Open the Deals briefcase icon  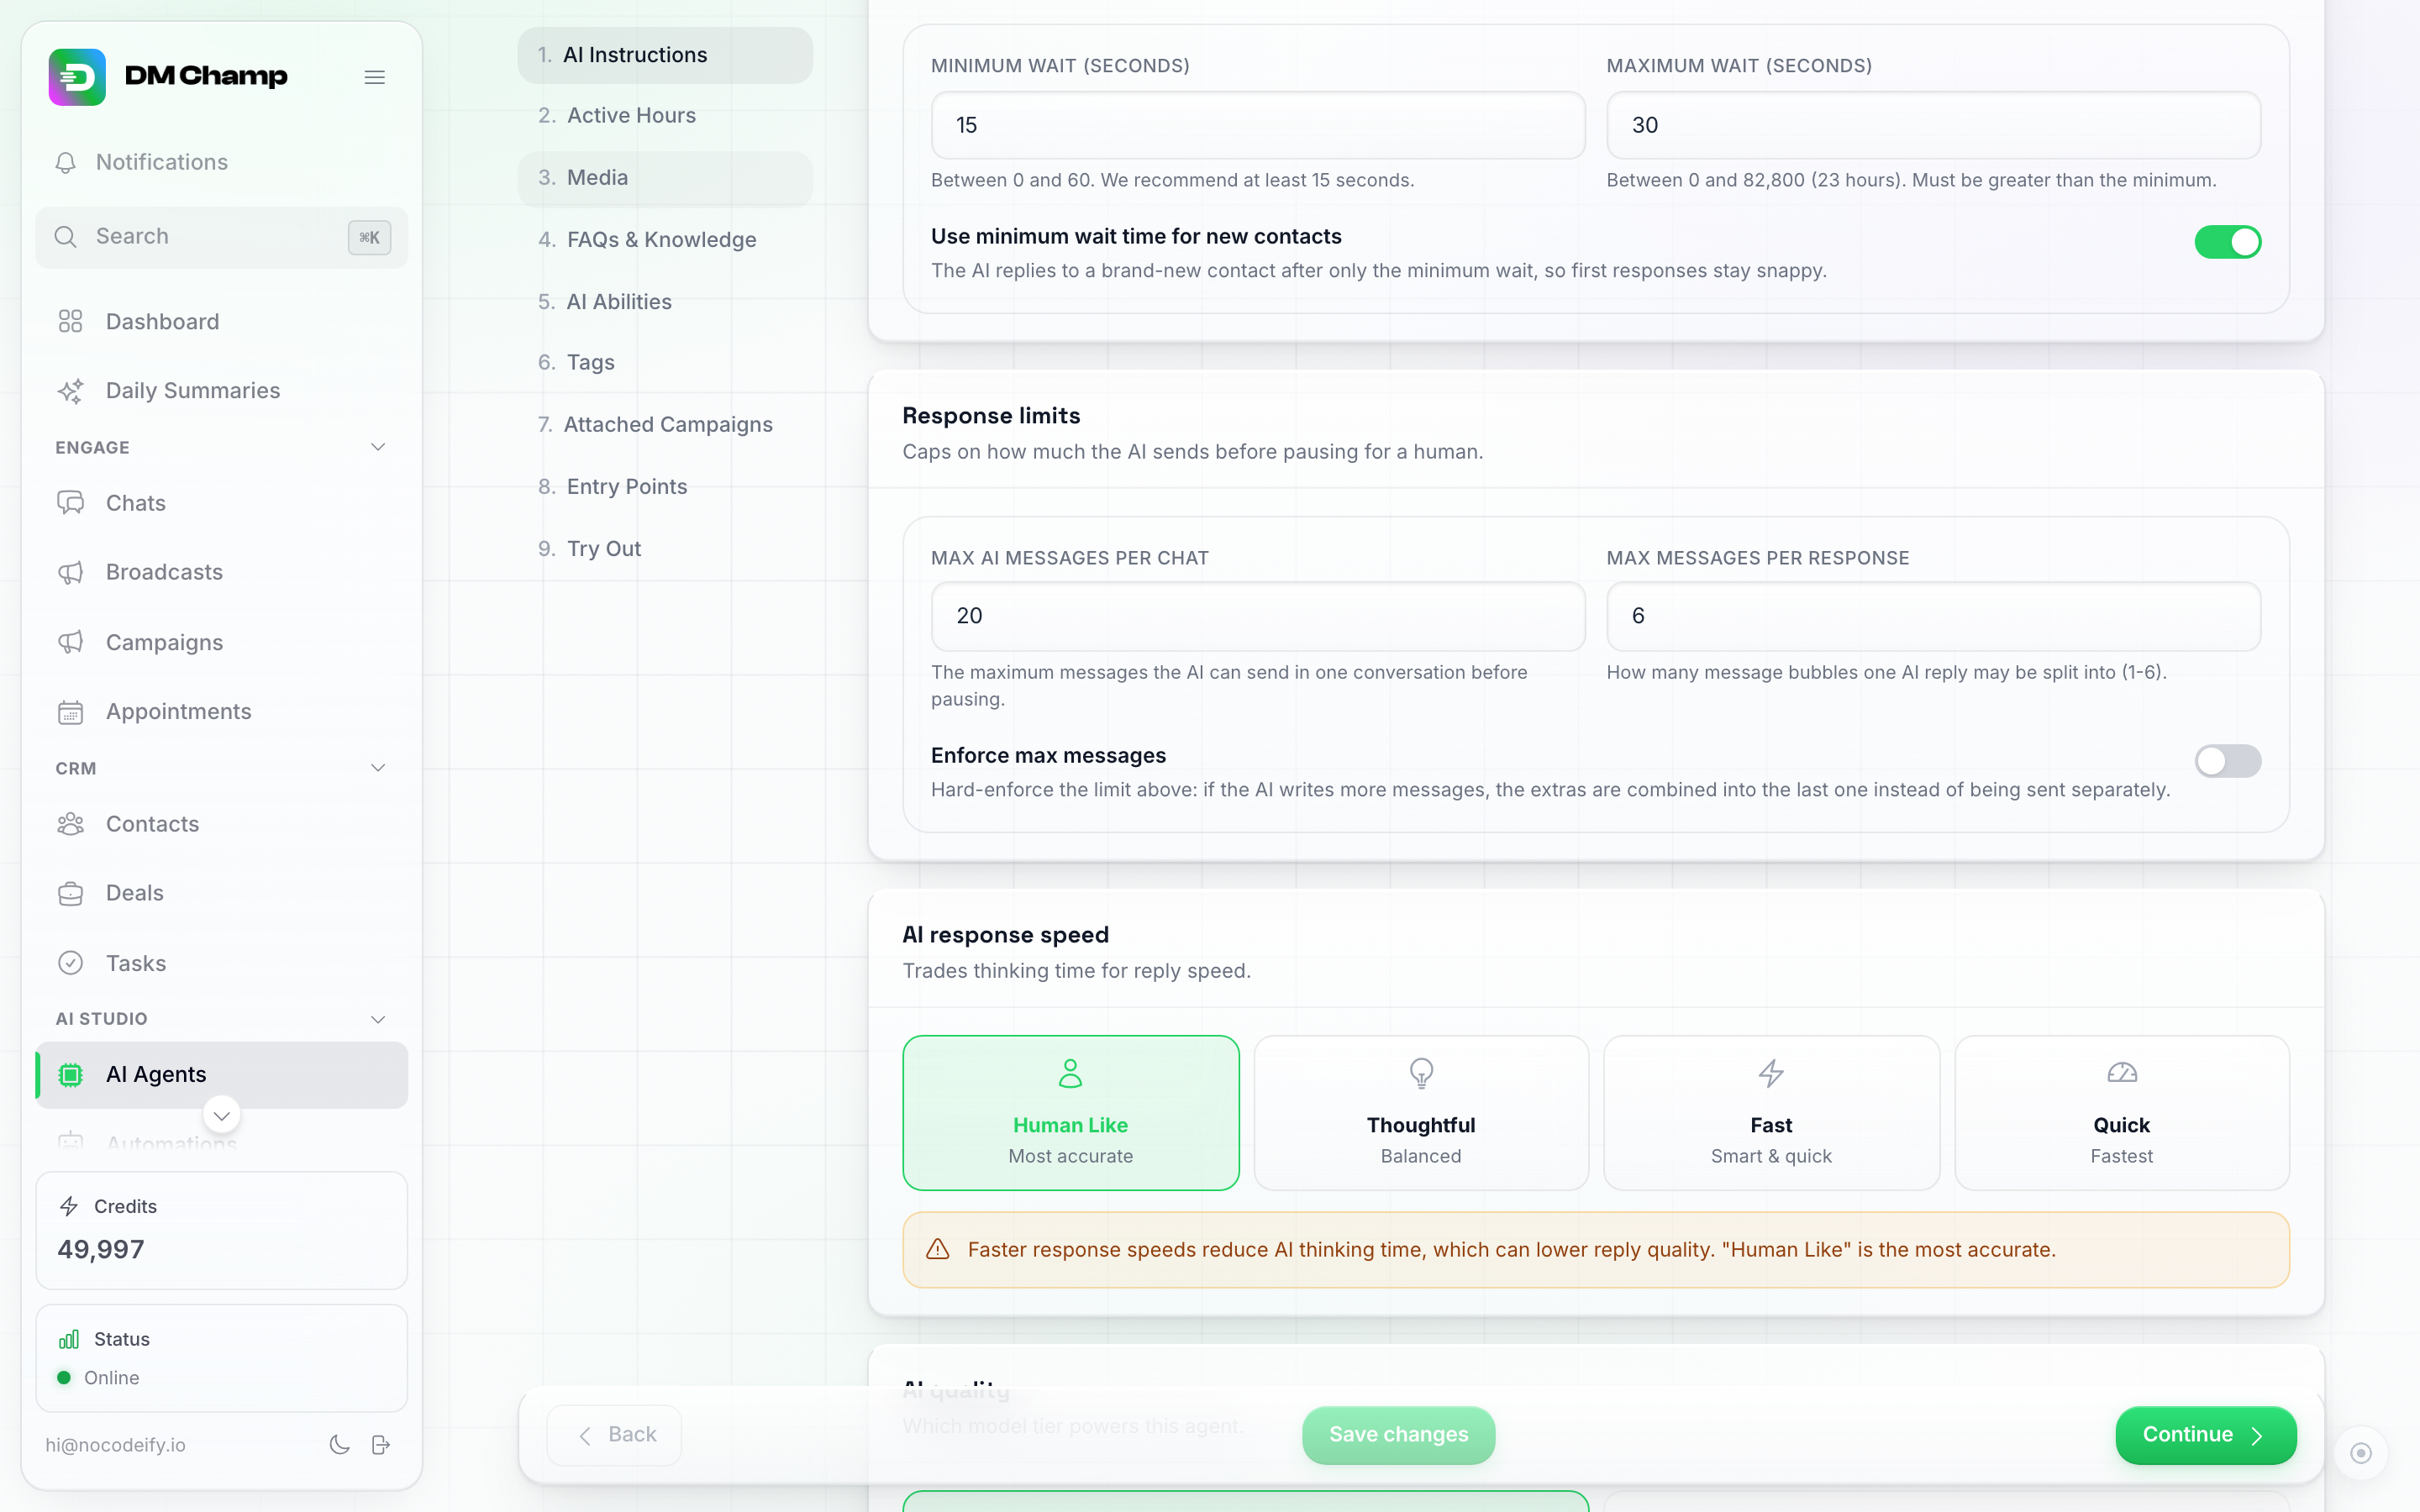click(70, 893)
